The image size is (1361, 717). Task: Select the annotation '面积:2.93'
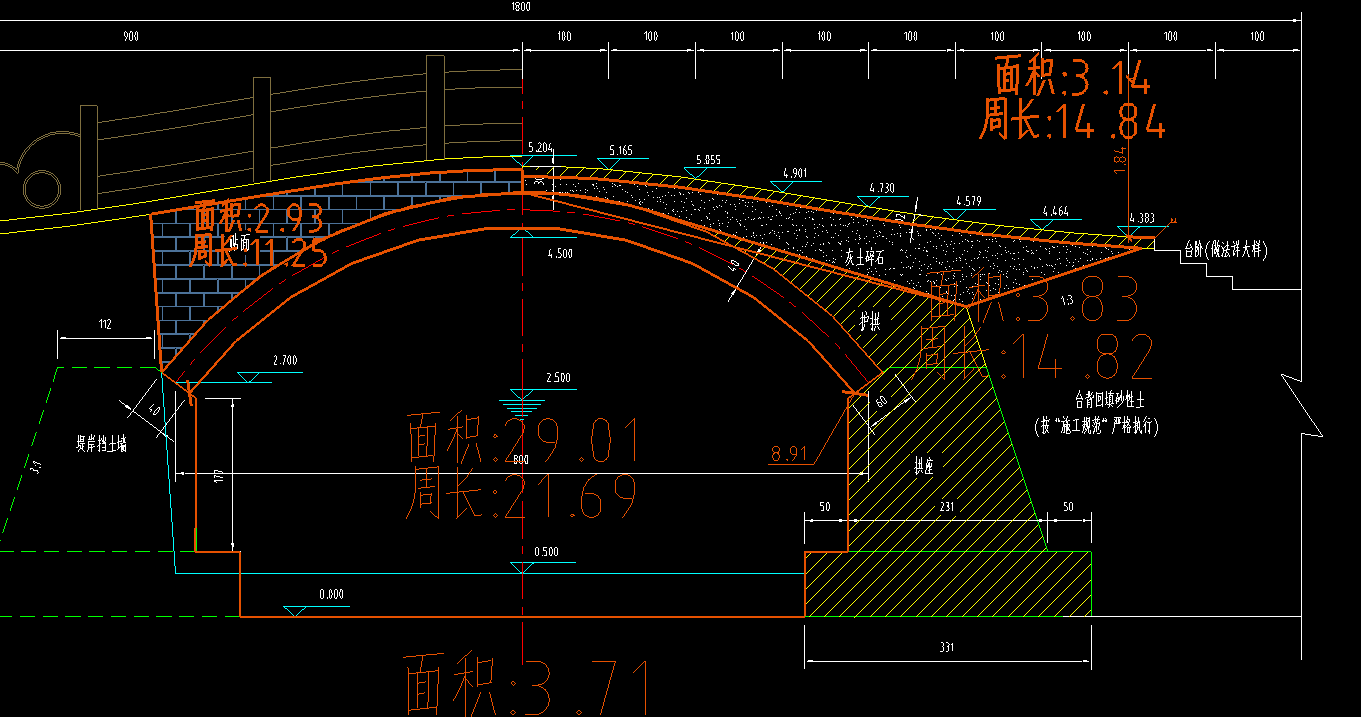coord(259,217)
